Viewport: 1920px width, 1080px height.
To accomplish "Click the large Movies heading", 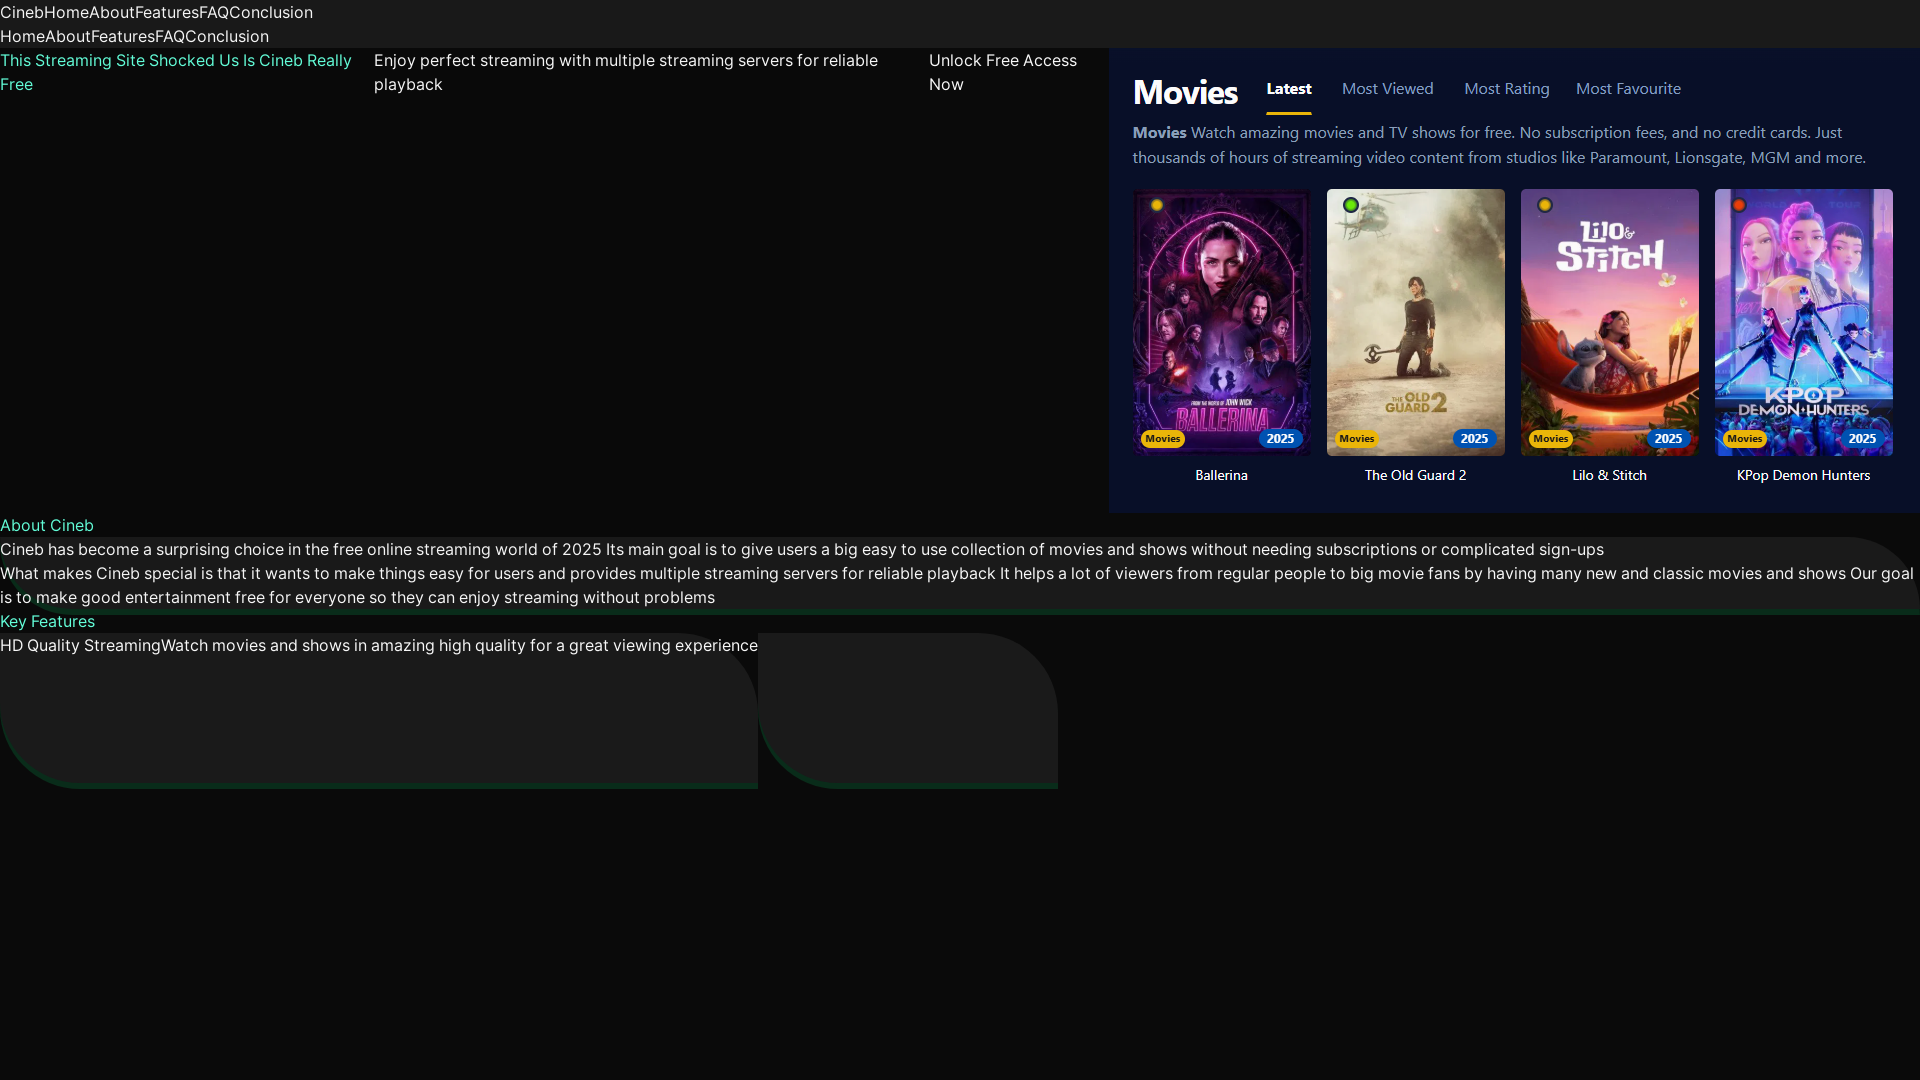I will coord(1185,92).
